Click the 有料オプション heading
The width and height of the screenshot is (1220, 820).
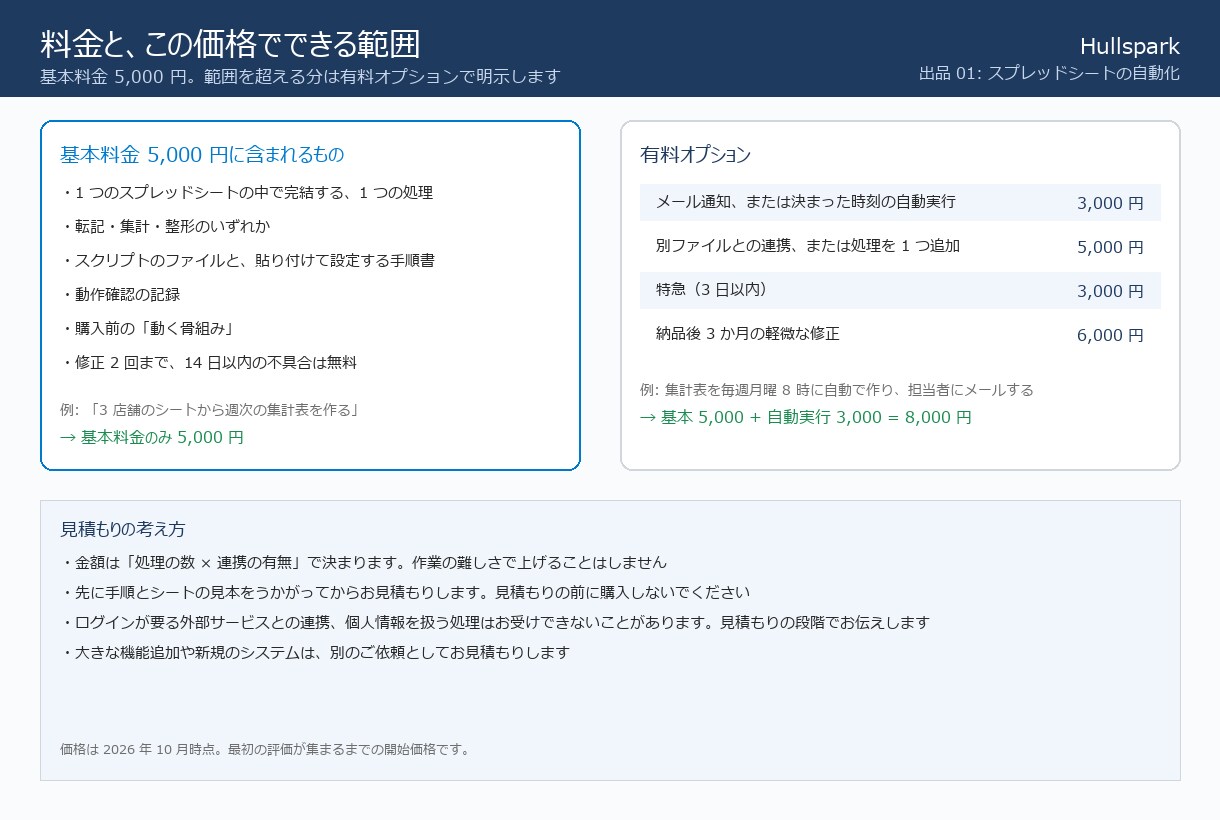[x=695, y=154]
